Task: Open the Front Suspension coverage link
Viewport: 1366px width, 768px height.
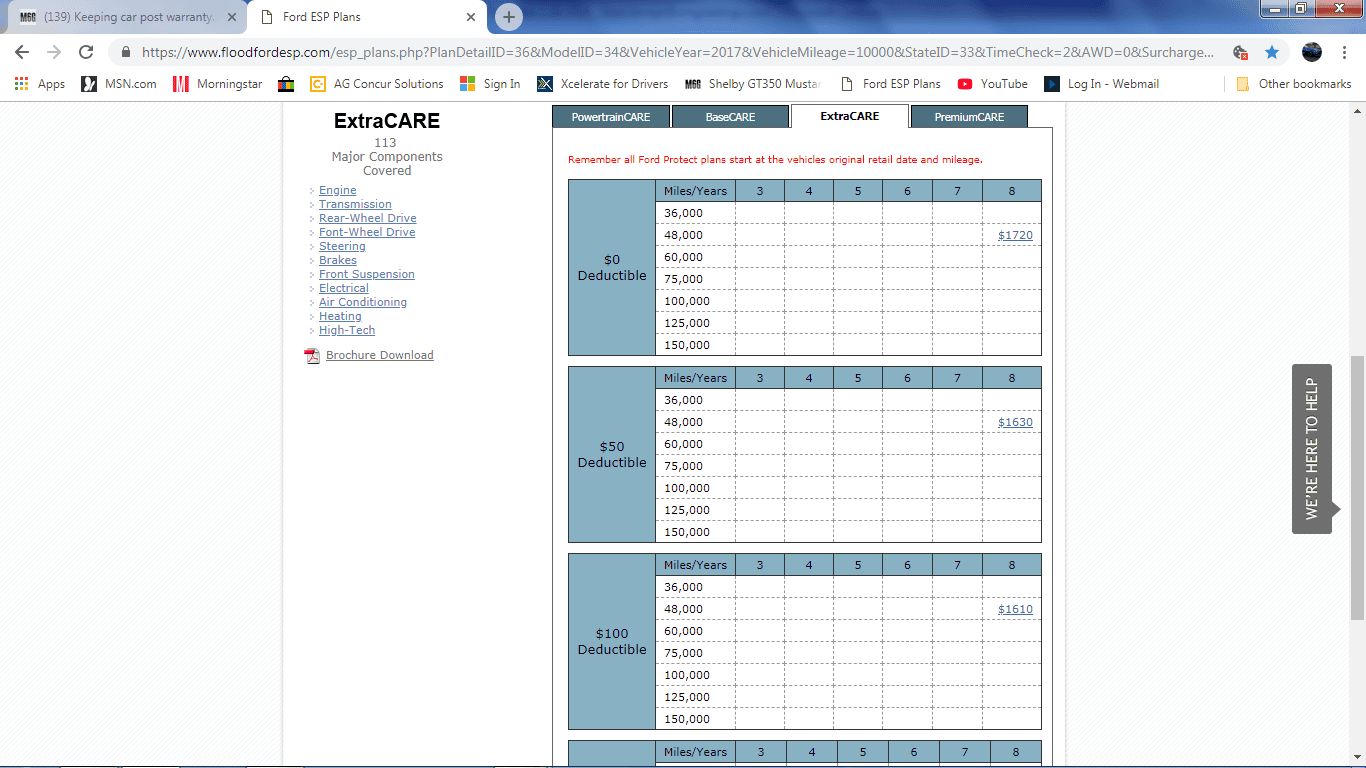Action: click(x=367, y=274)
